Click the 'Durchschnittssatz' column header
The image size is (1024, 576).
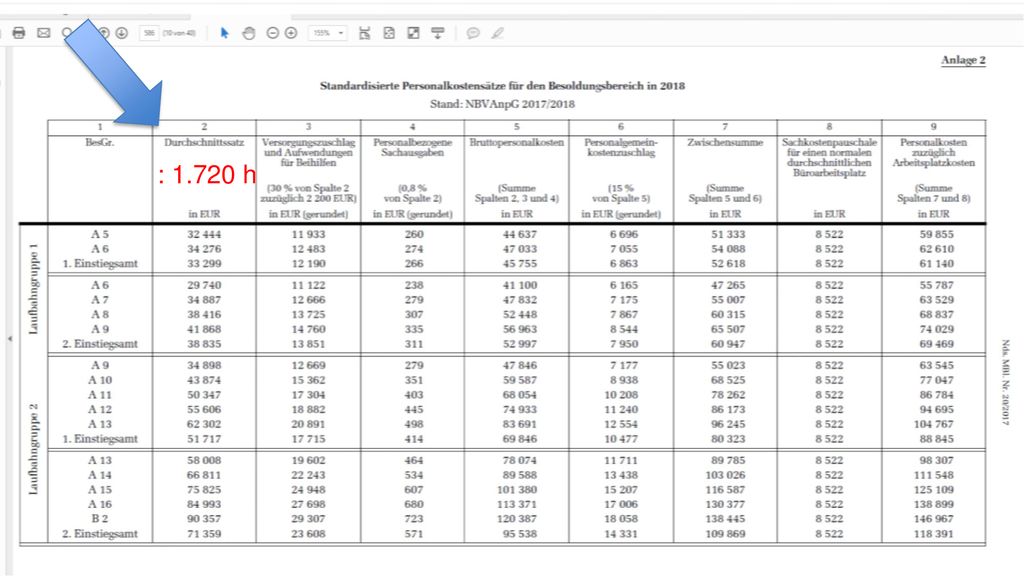(204, 142)
